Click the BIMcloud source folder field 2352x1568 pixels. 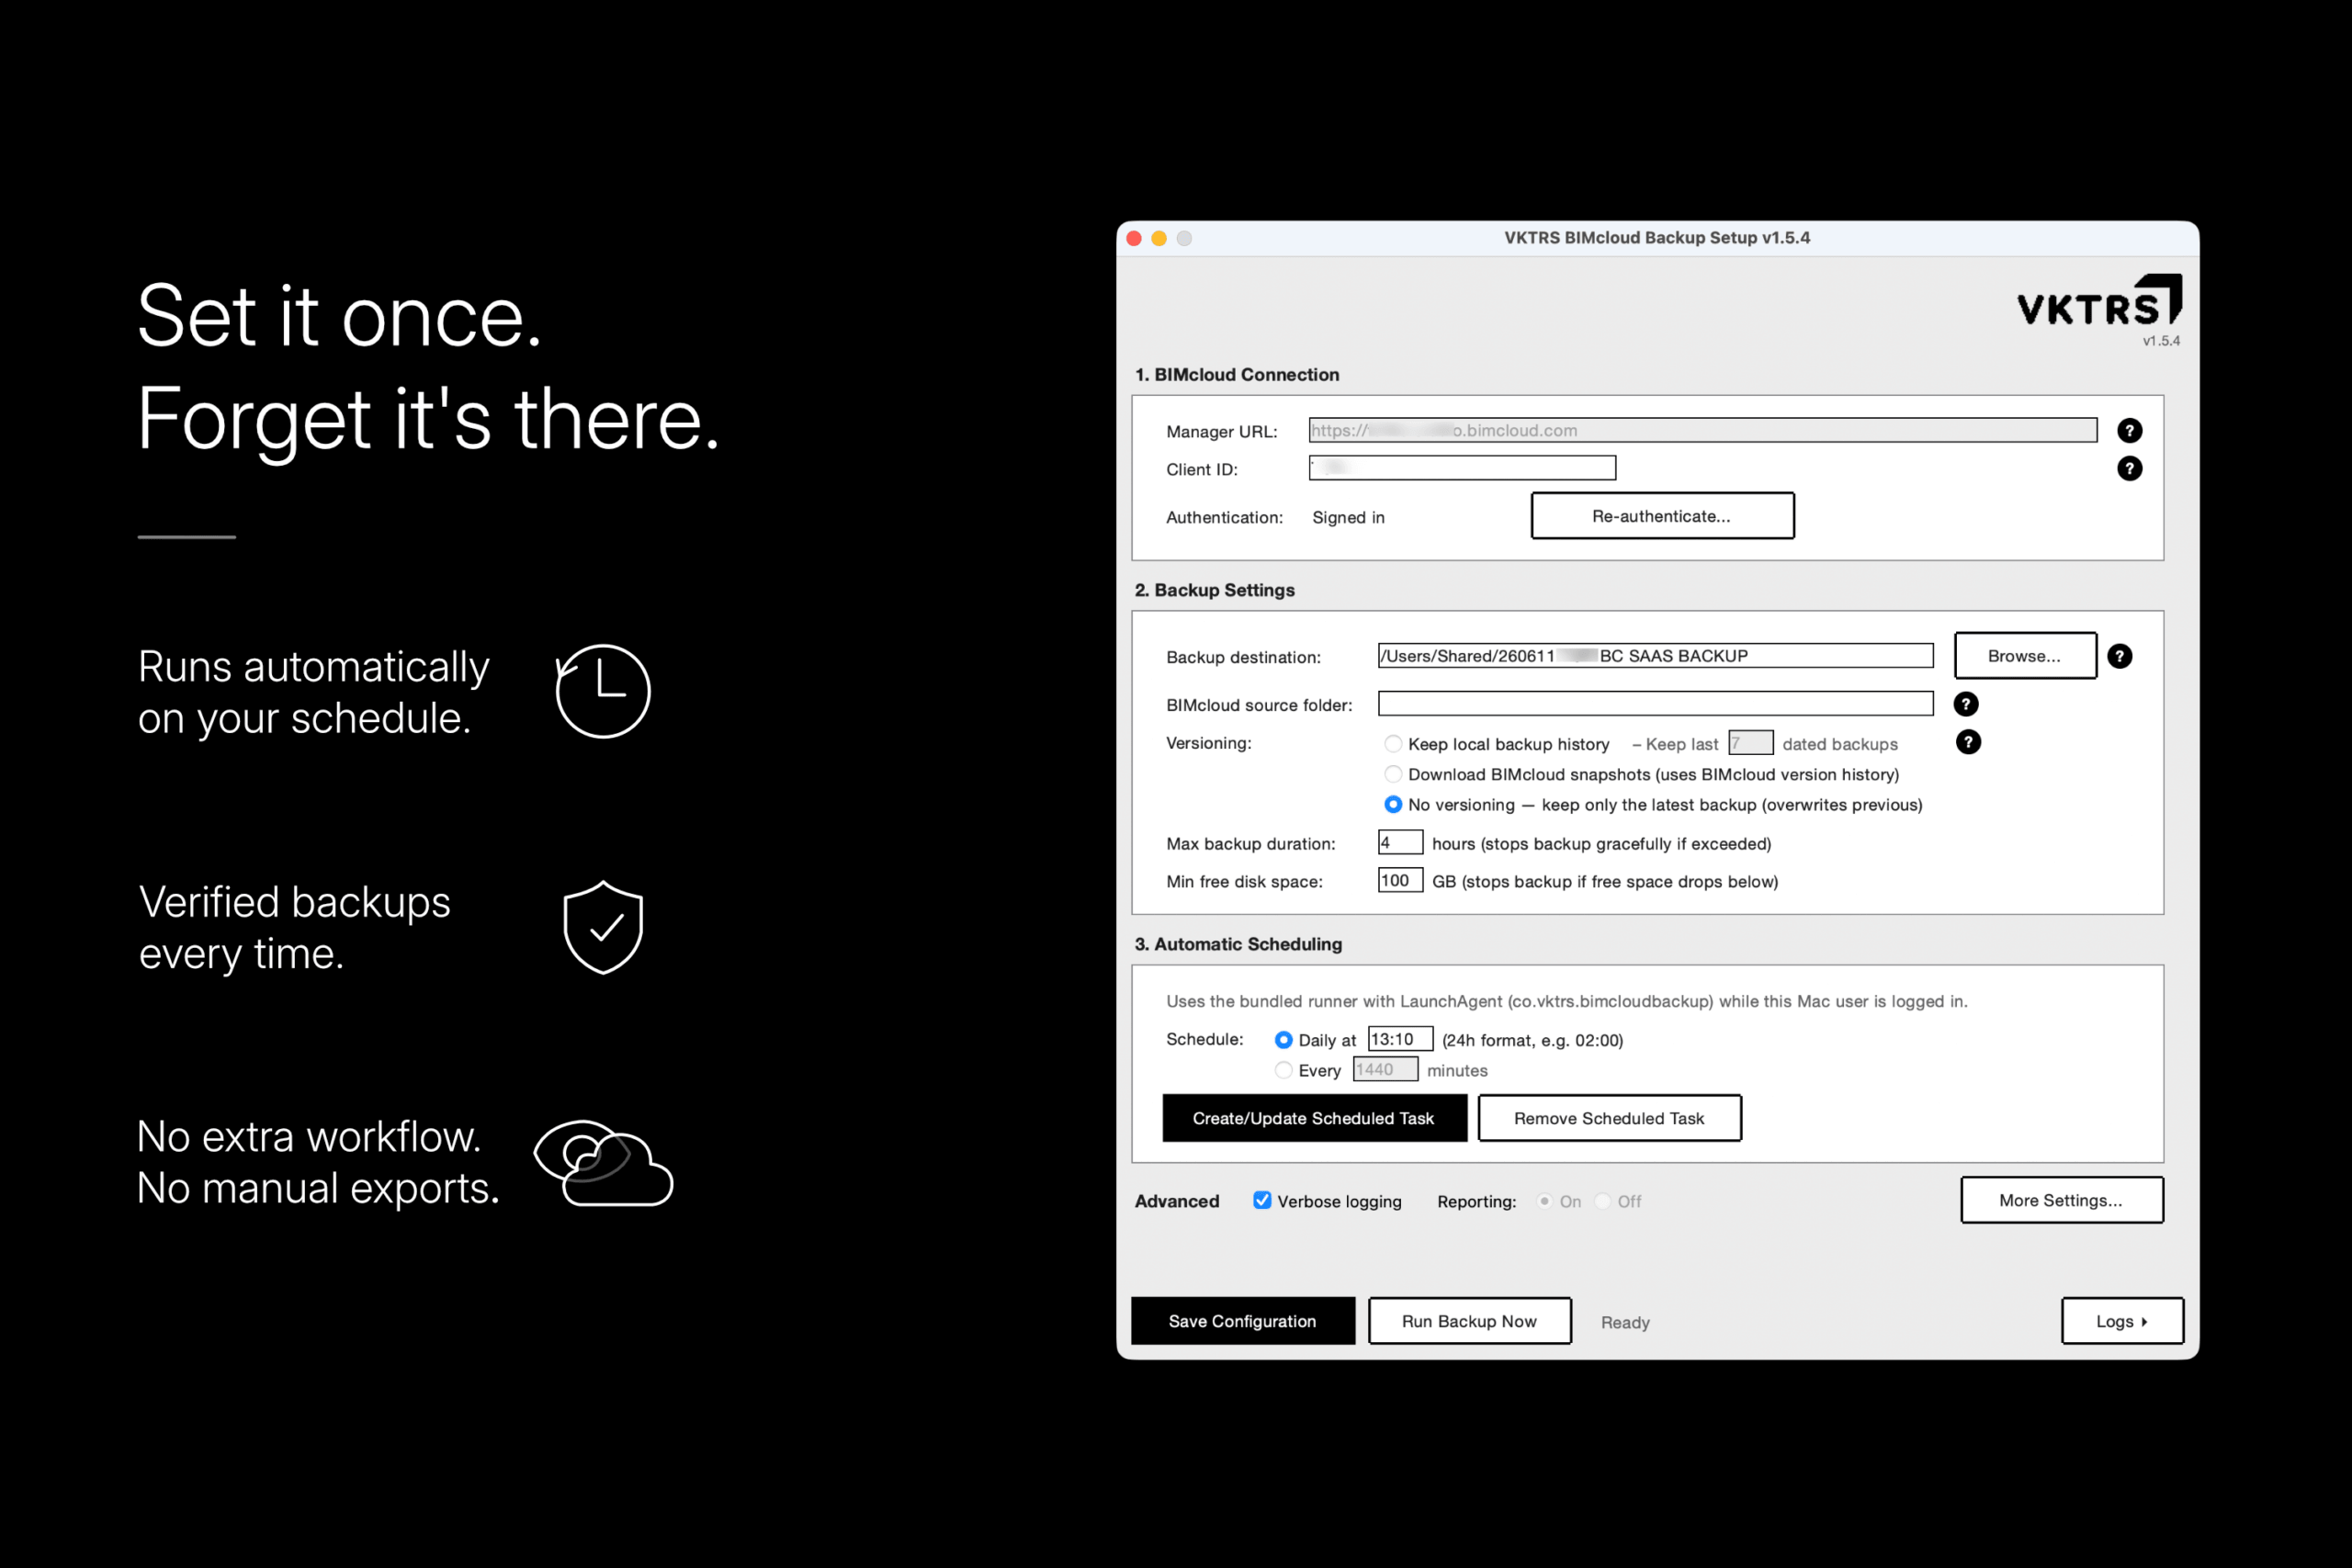pos(1655,704)
